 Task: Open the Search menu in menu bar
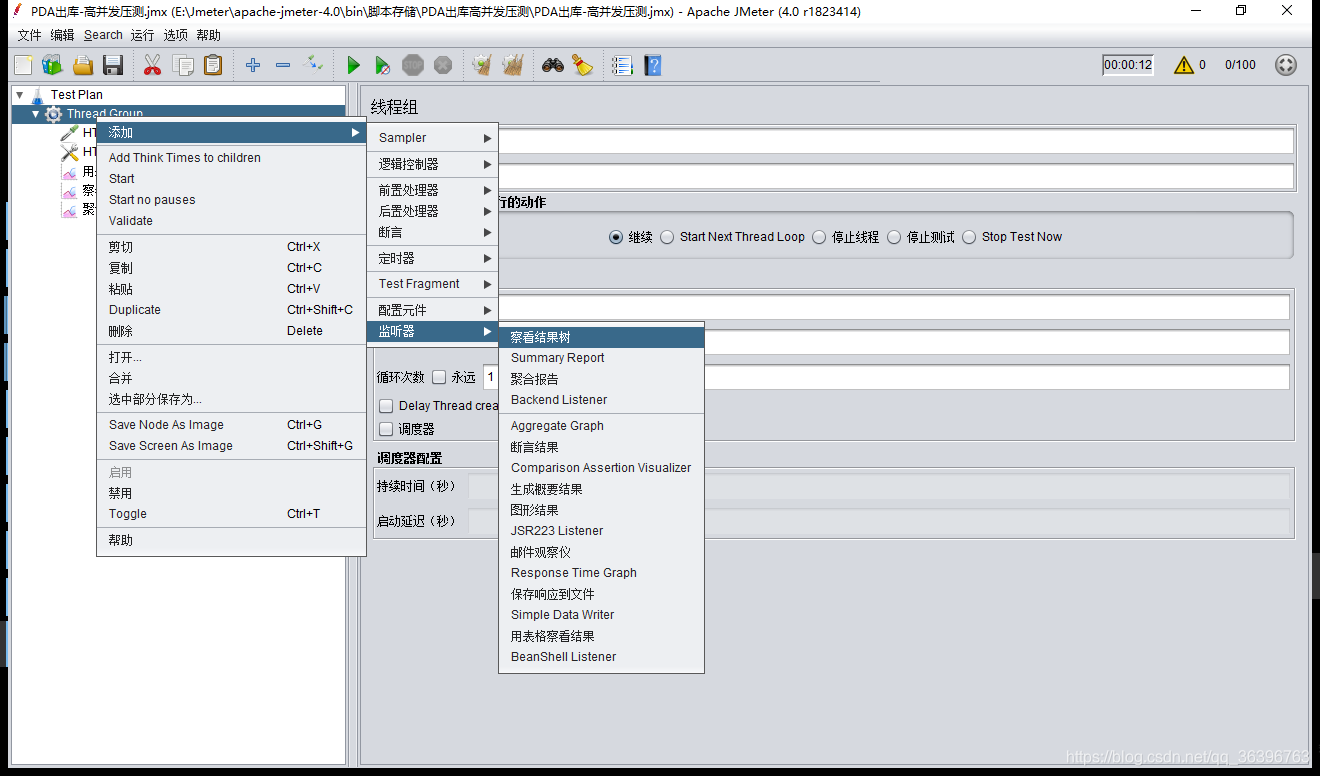(x=103, y=35)
